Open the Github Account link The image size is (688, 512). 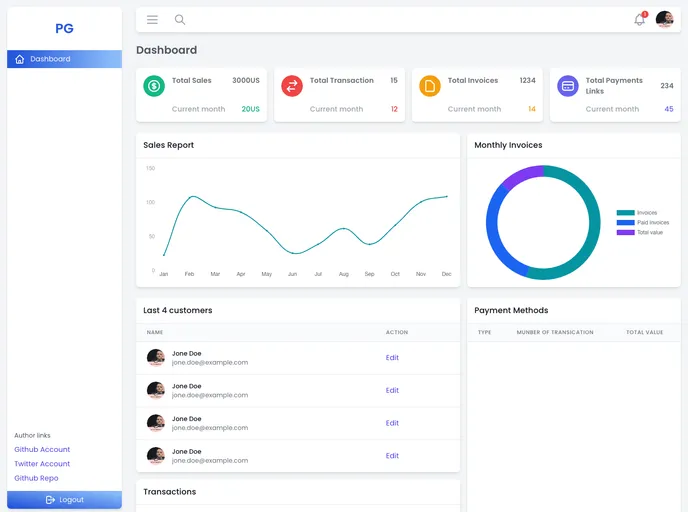pos(42,449)
